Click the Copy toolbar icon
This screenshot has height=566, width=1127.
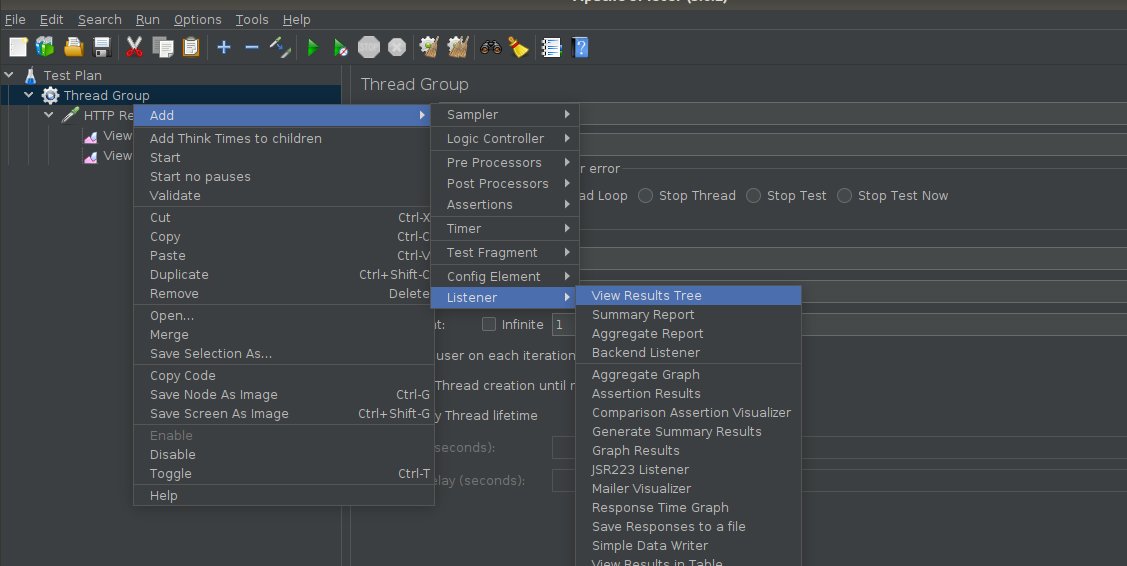163,47
